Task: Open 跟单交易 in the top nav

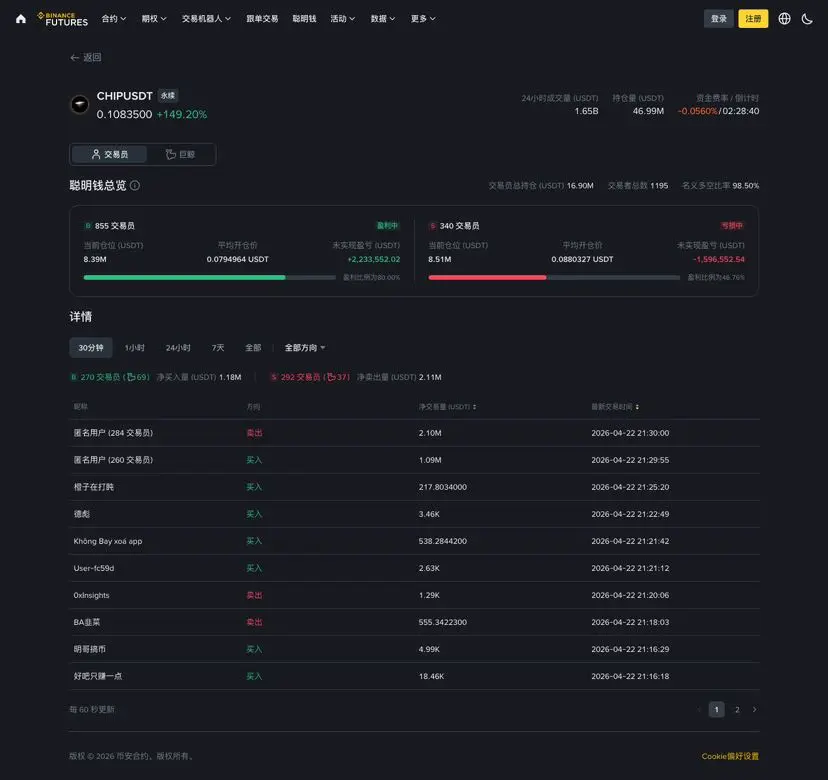Action: (x=262, y=18)
